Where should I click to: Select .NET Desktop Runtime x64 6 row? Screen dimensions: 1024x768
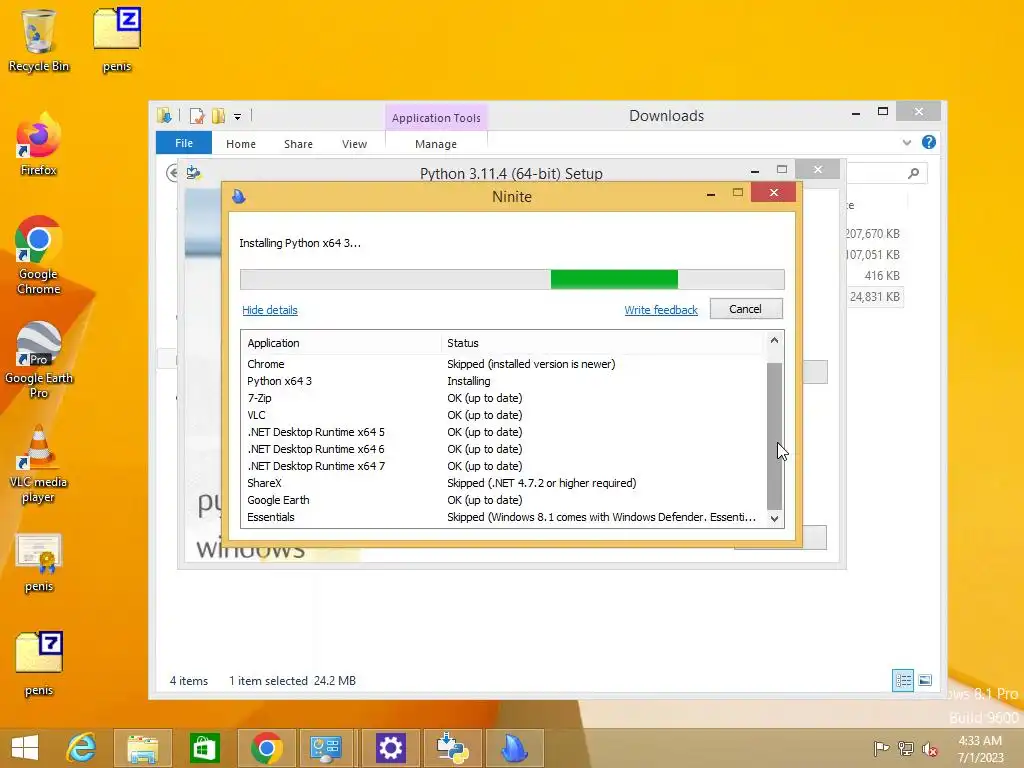coord(504,449)
